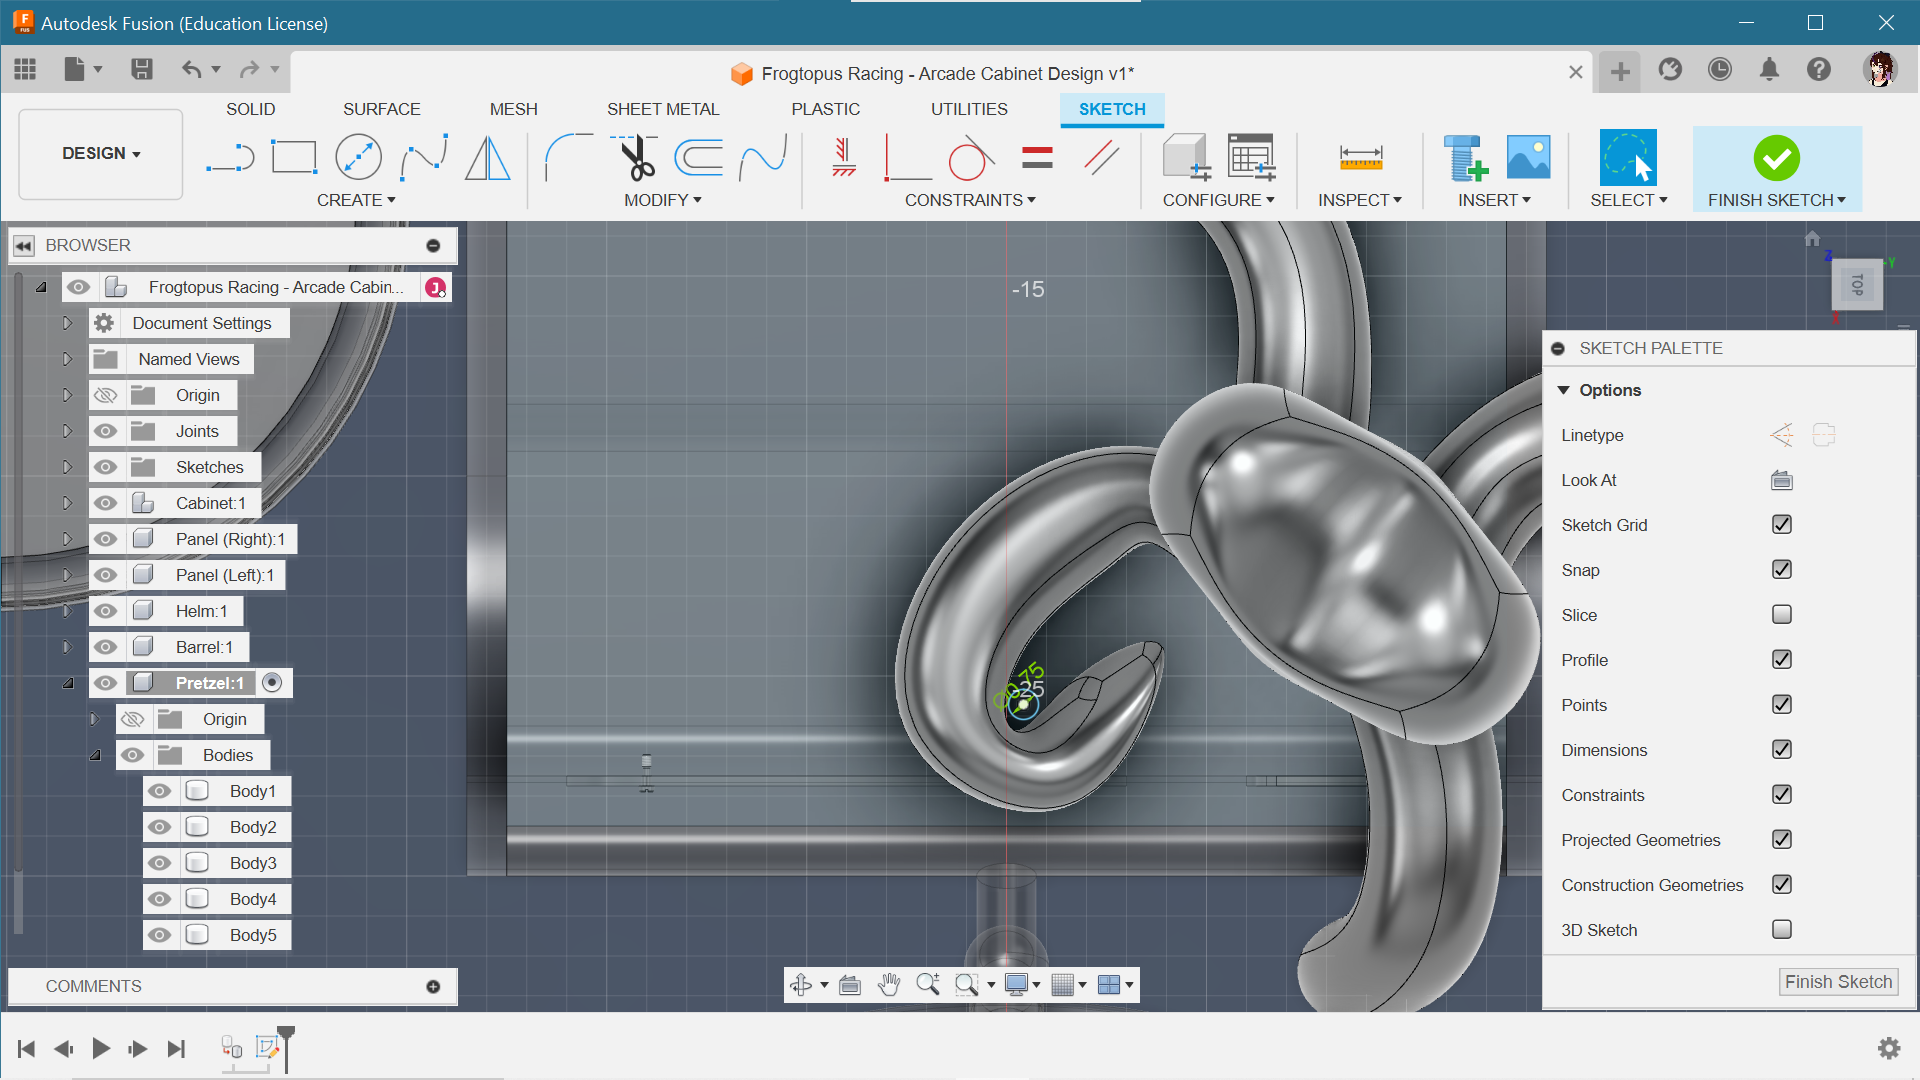Play the timeline
Screen dimensions: 1920x1080
tap(101, 1048)
